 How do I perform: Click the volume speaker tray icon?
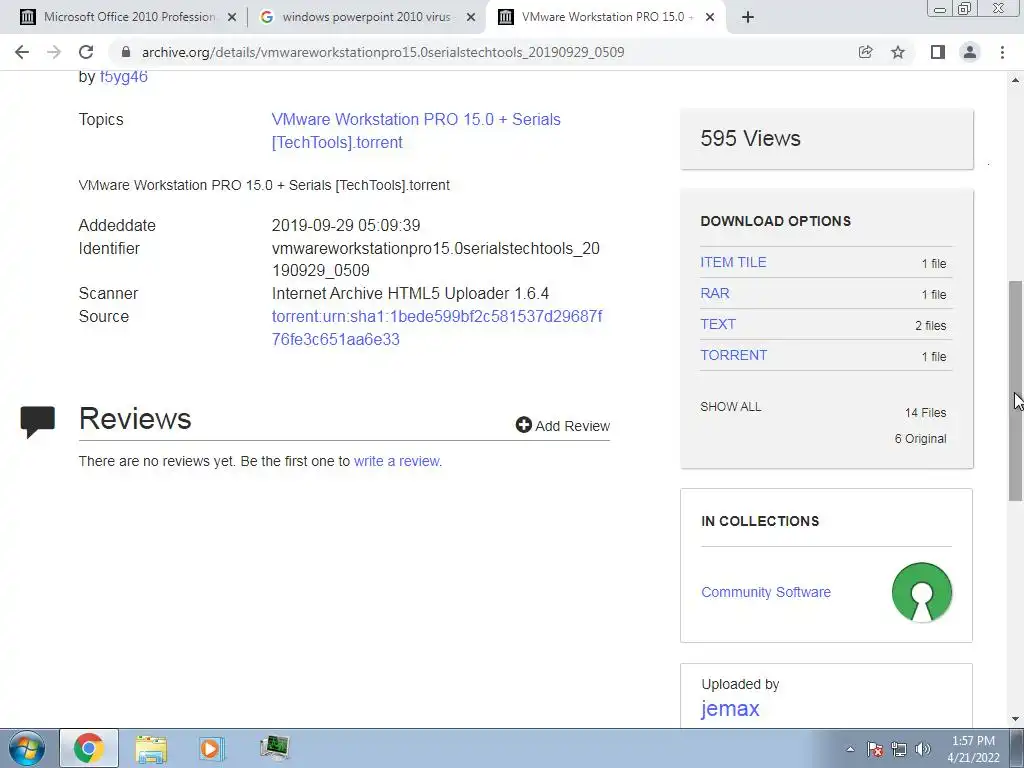click(923, 749)
